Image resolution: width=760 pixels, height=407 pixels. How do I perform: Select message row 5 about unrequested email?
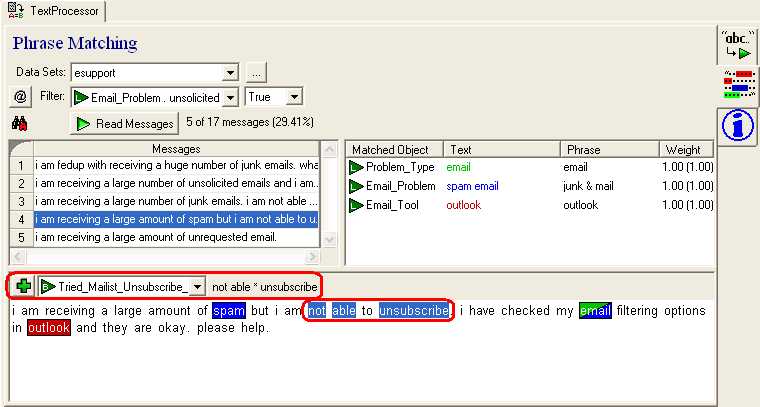pos(175,238)
